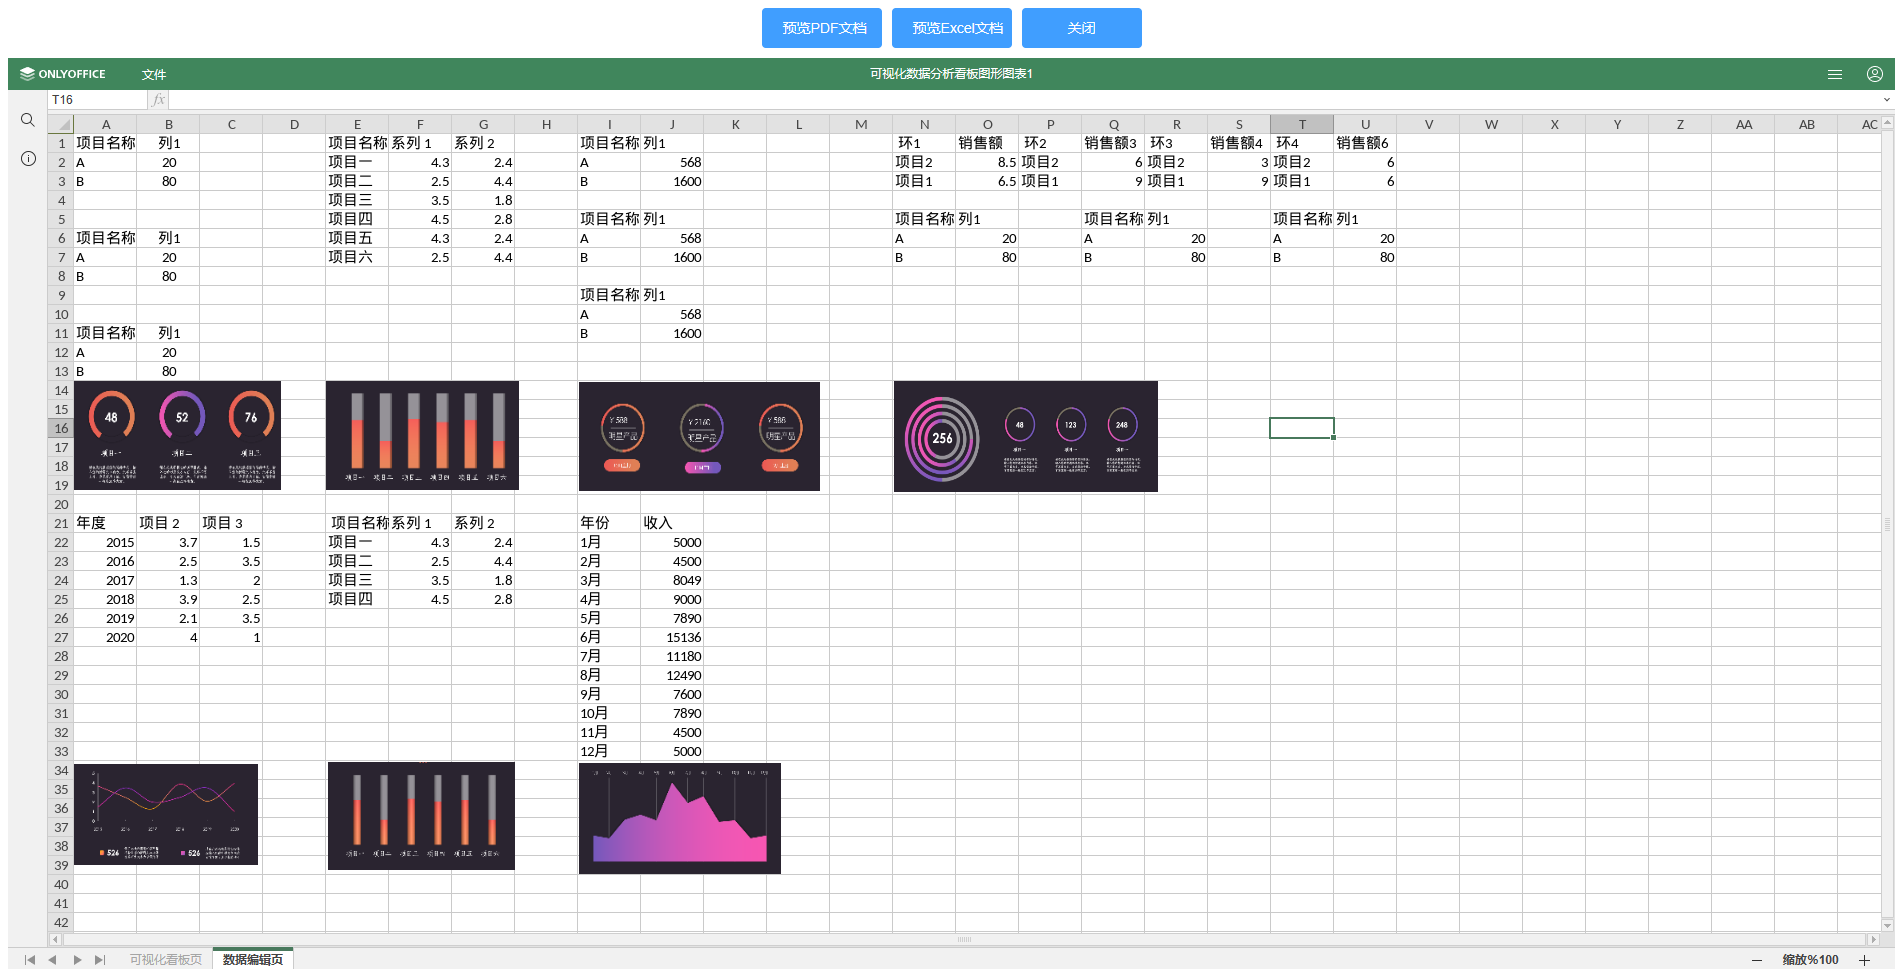Select the concentric ring 256 chart image
Screen dimensions: 1897x969
tap(1026, 436)
